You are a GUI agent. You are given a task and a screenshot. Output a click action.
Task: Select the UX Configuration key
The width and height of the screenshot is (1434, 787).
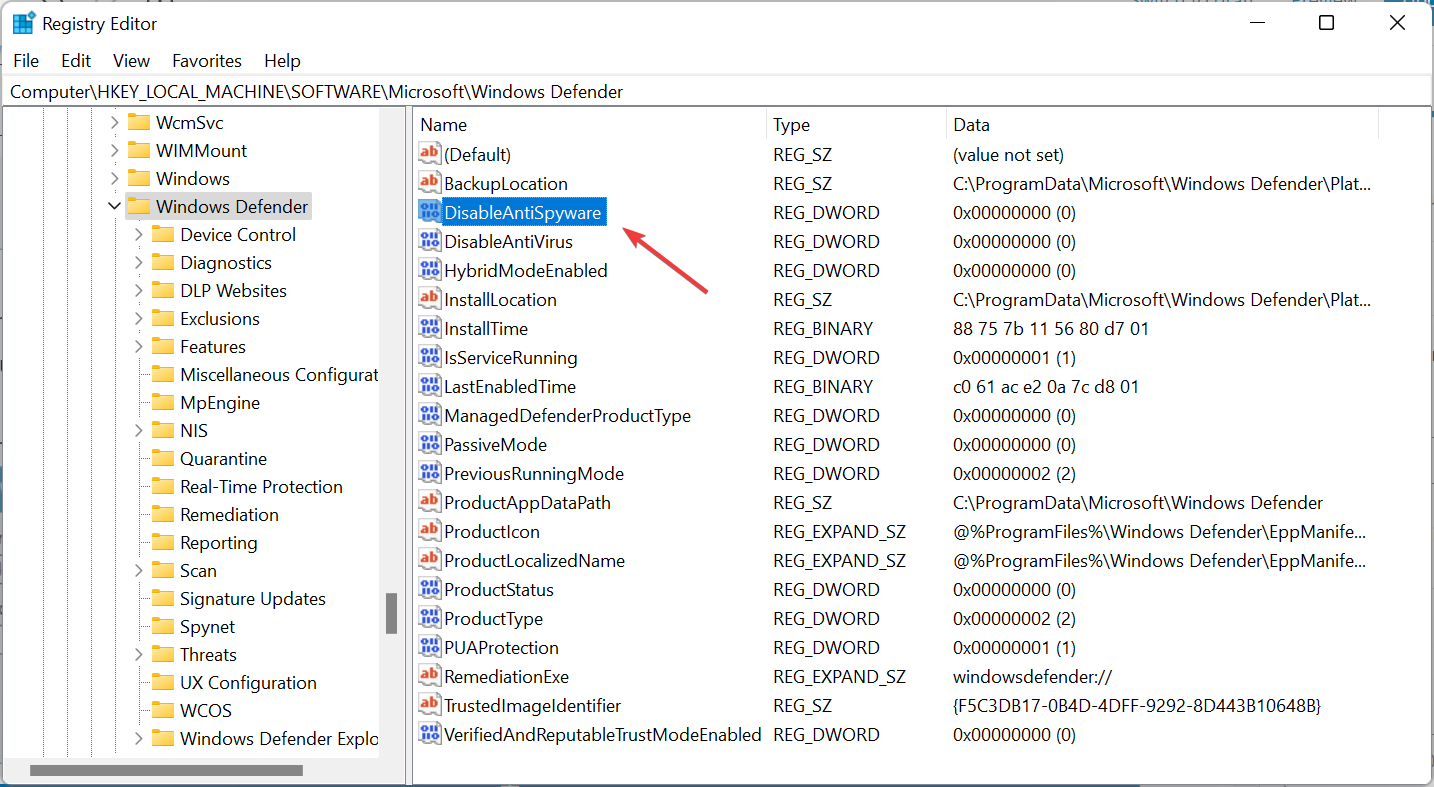coord(248,682)
